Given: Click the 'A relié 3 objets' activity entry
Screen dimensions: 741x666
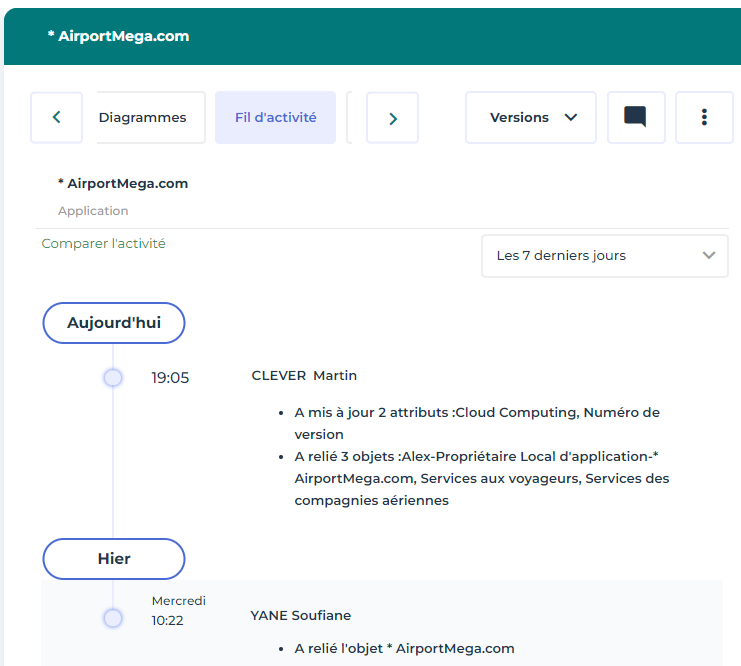Looking at the screenshot, I should click(x=480, y=478).
